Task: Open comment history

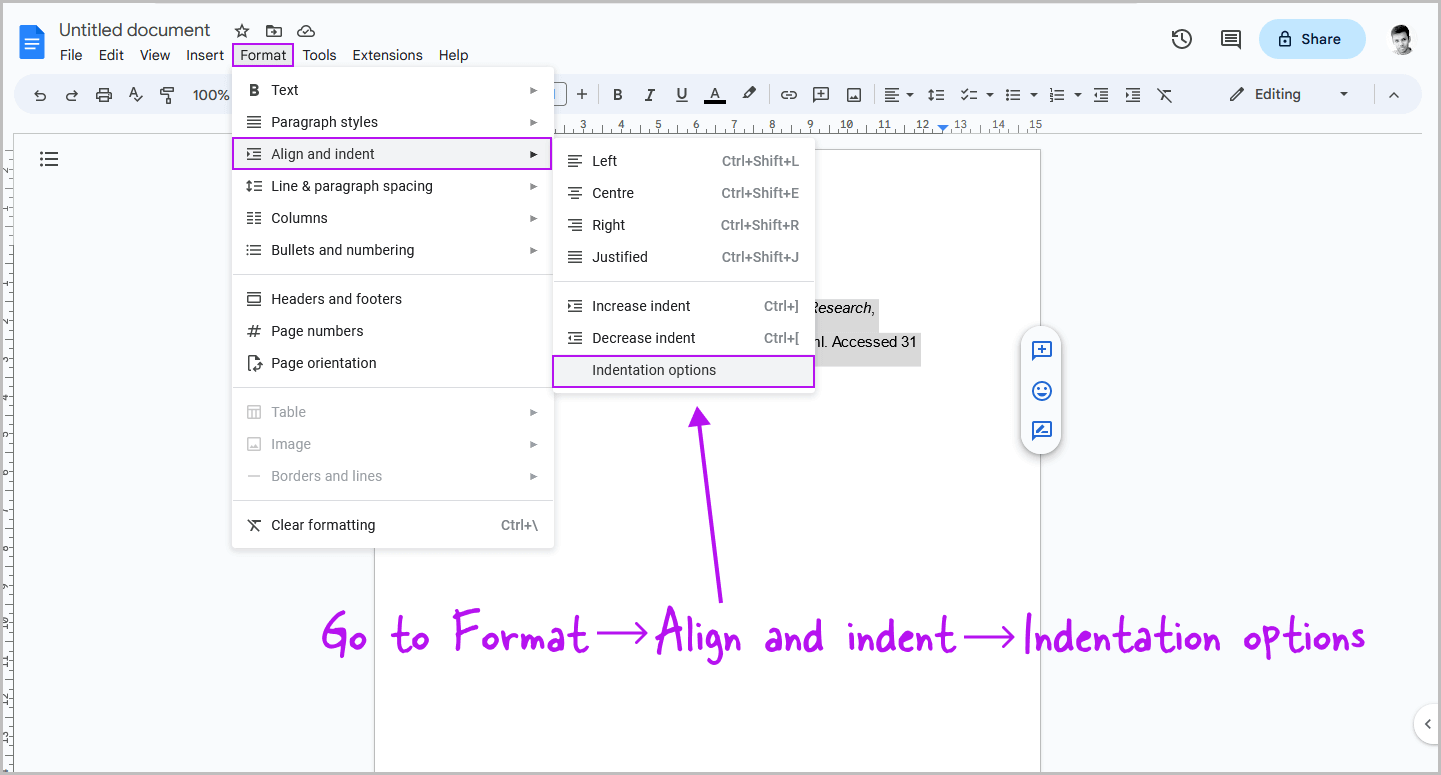Action: (1230, 39)
